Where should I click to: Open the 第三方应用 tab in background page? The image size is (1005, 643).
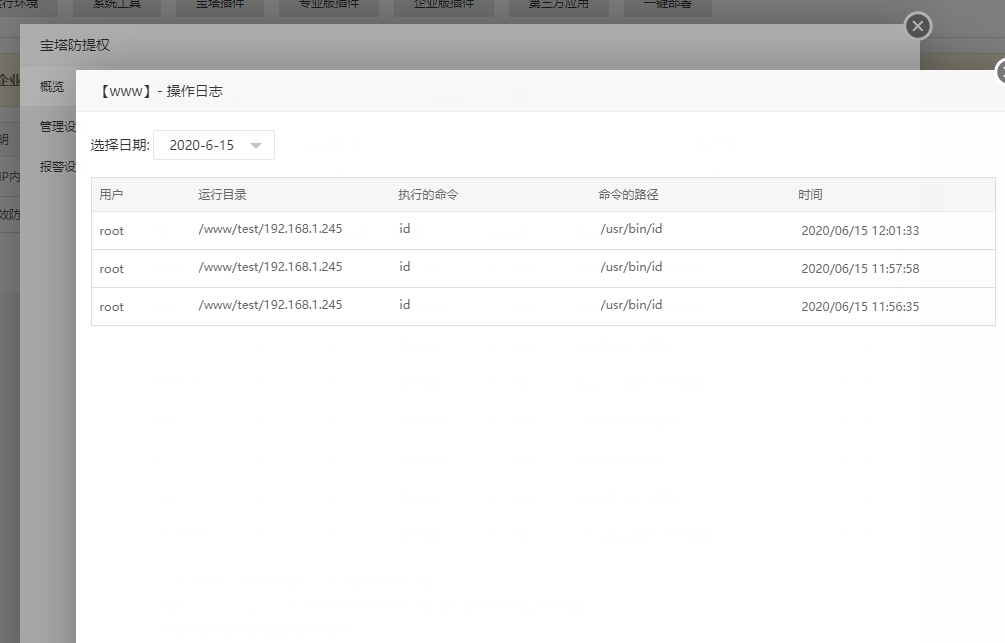[558, 5]
